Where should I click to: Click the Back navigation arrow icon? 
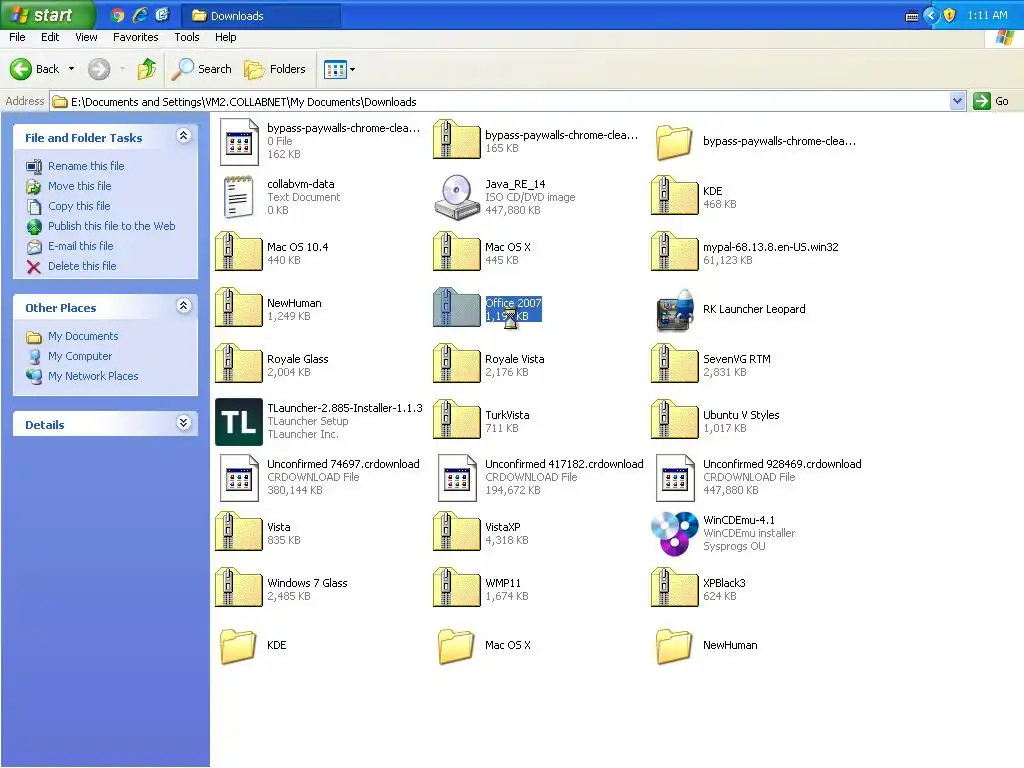pyautogui.click(x=21, y=69)
